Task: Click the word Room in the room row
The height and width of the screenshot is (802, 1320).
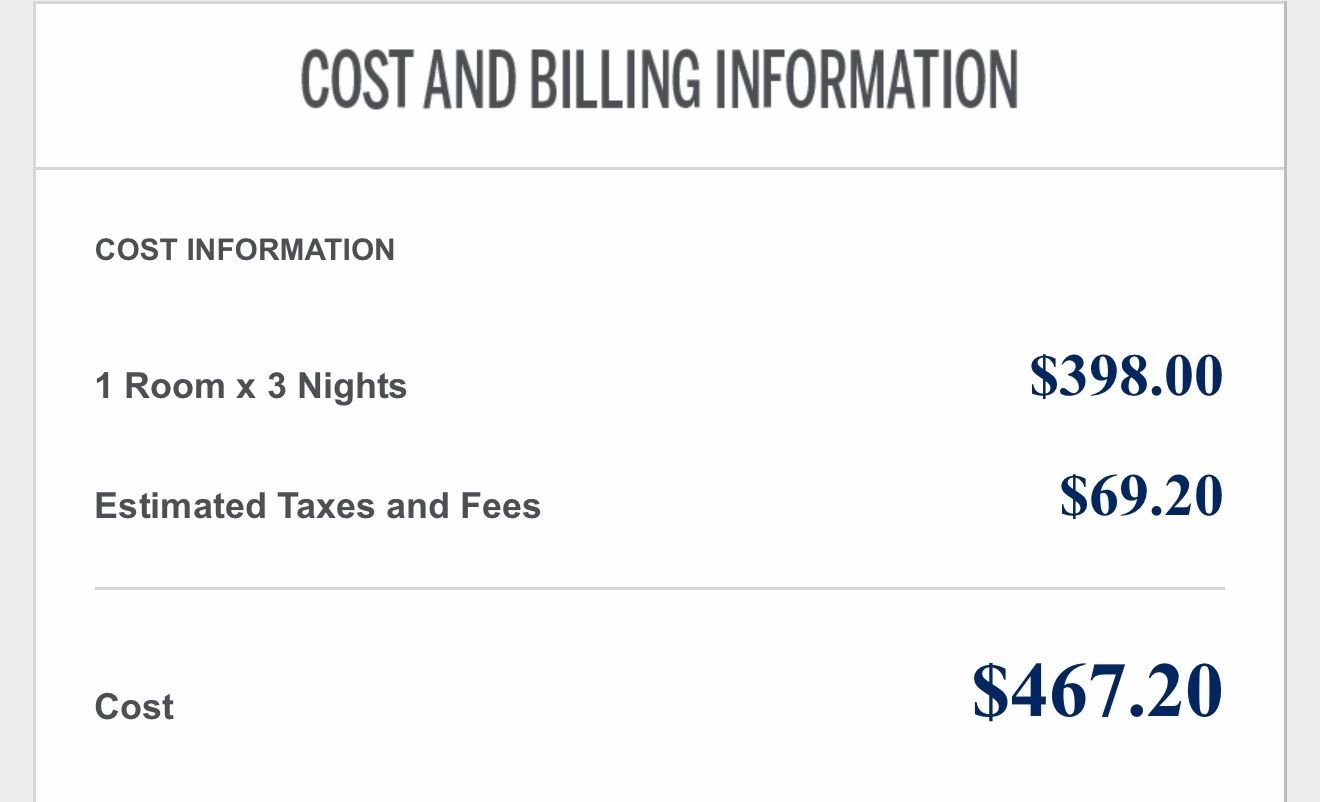Action: 175,386
